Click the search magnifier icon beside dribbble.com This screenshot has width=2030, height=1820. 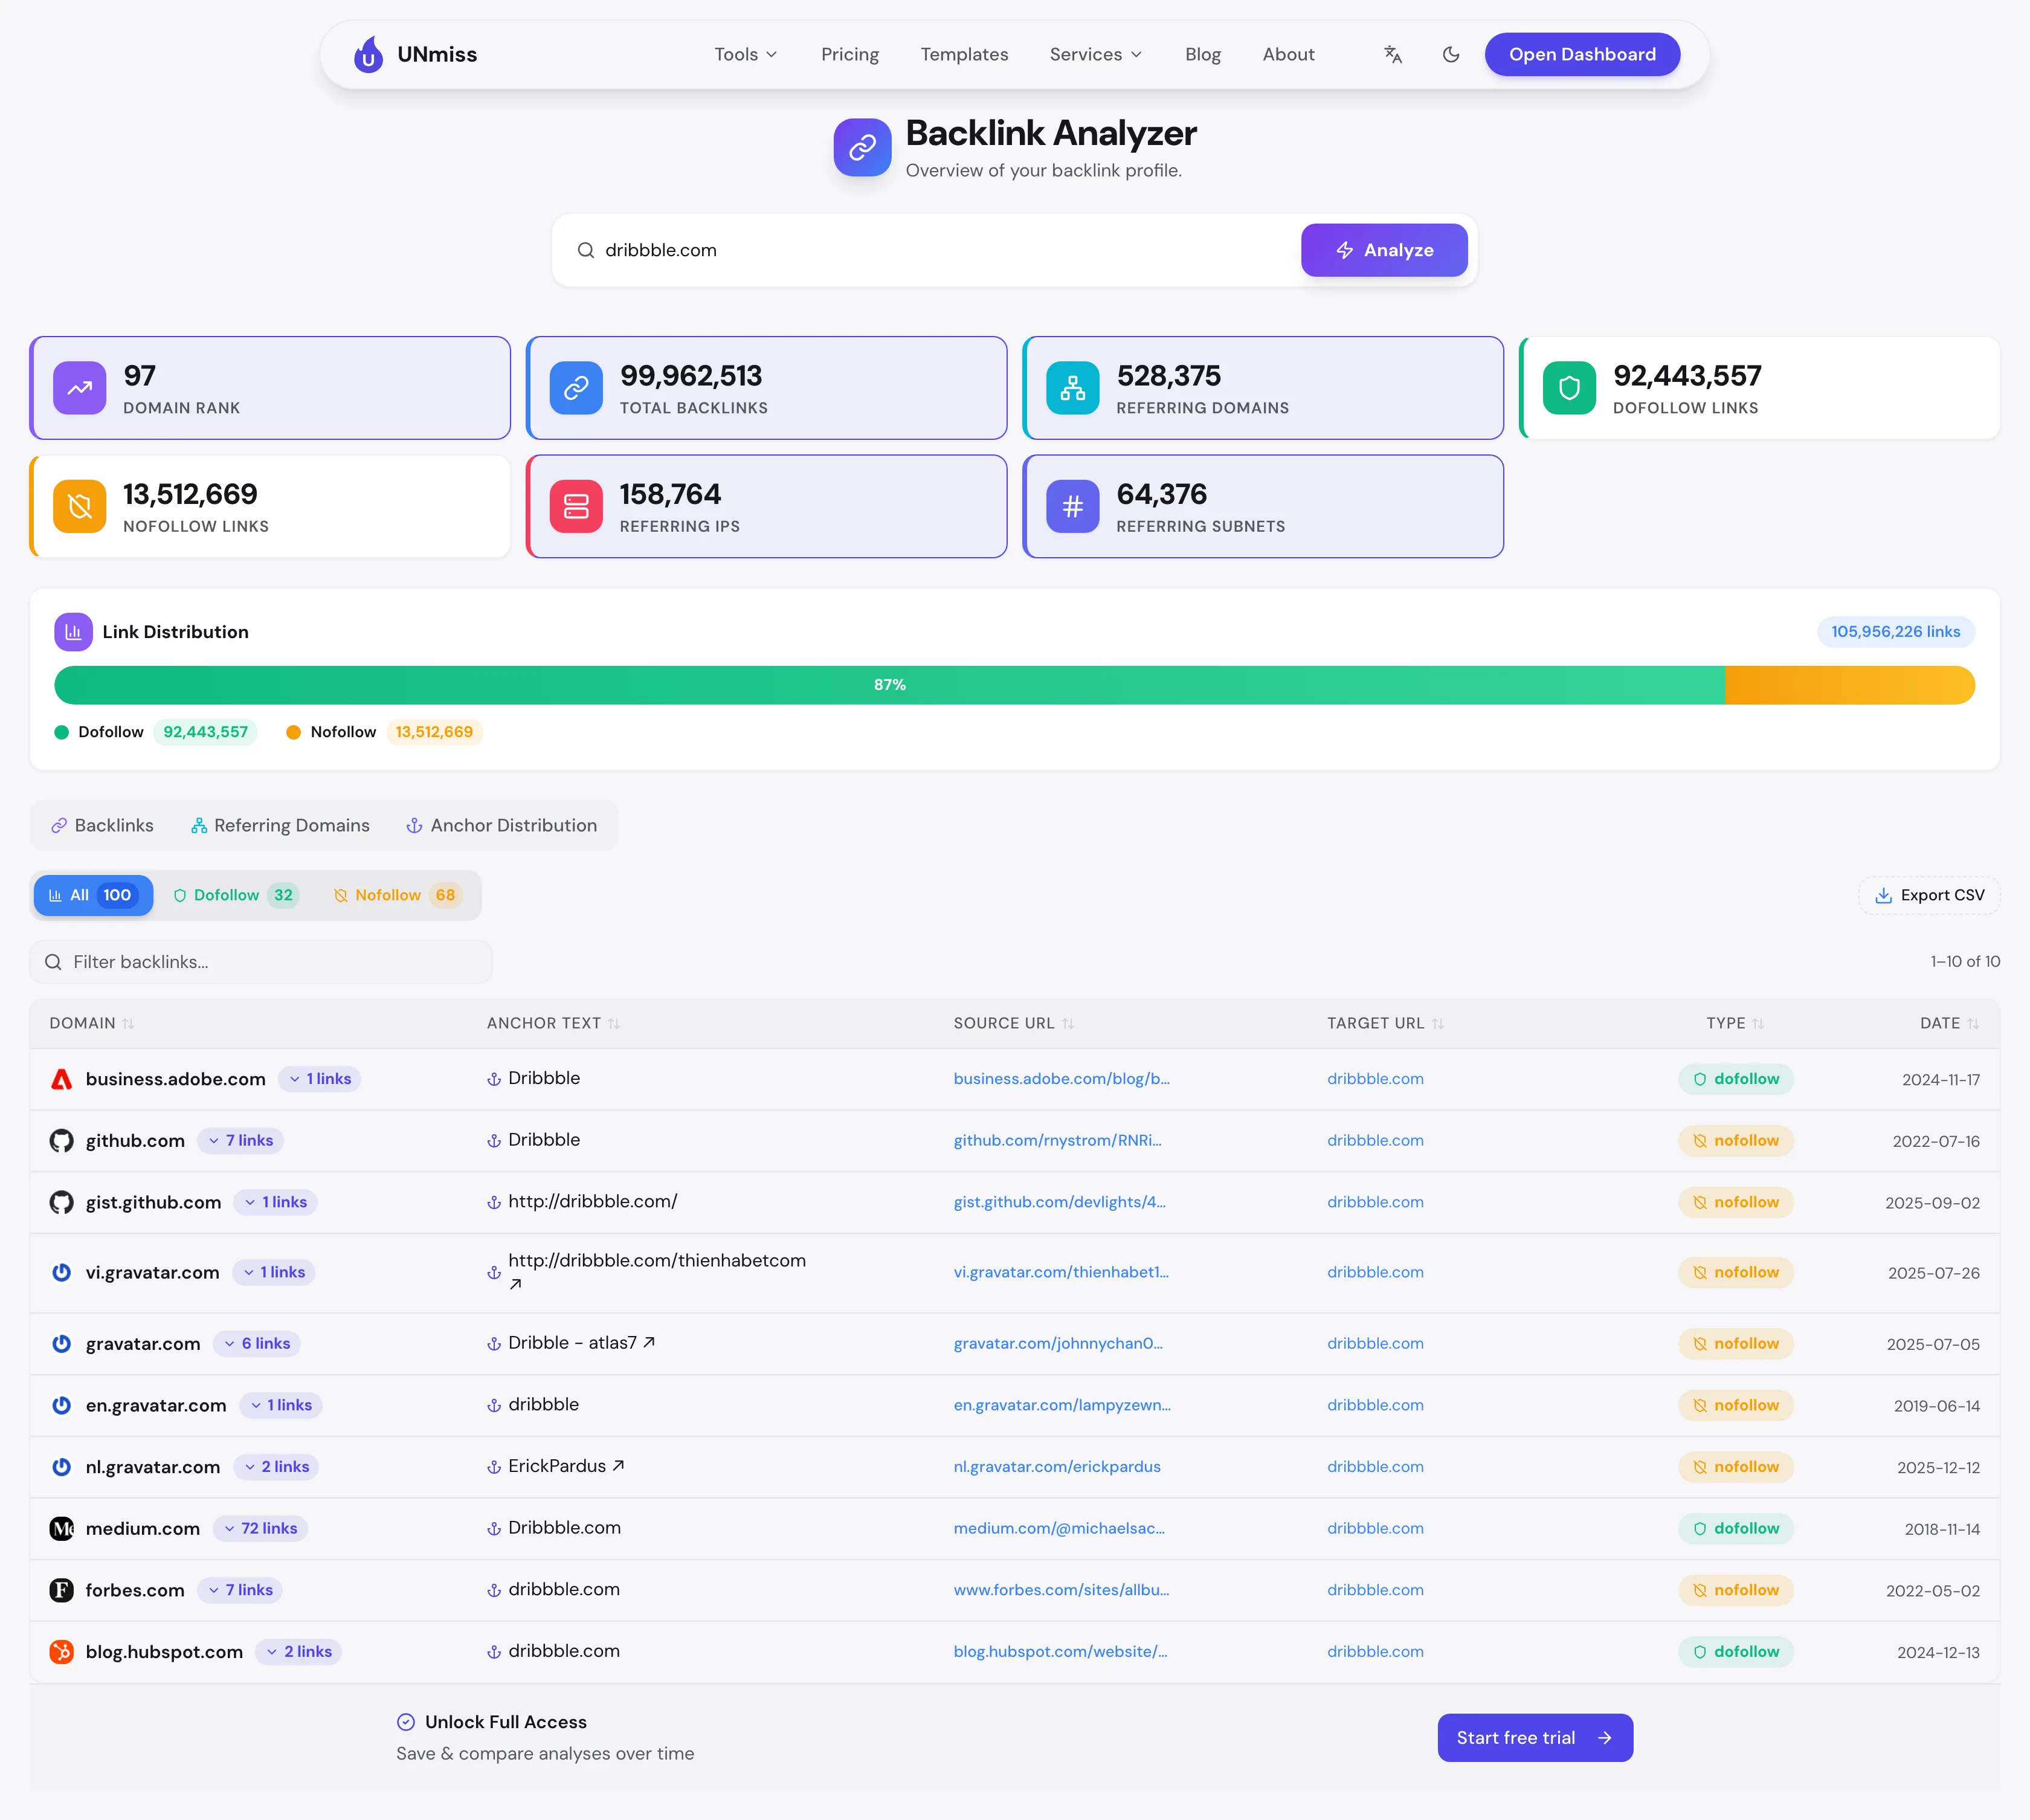click(586, 250)
